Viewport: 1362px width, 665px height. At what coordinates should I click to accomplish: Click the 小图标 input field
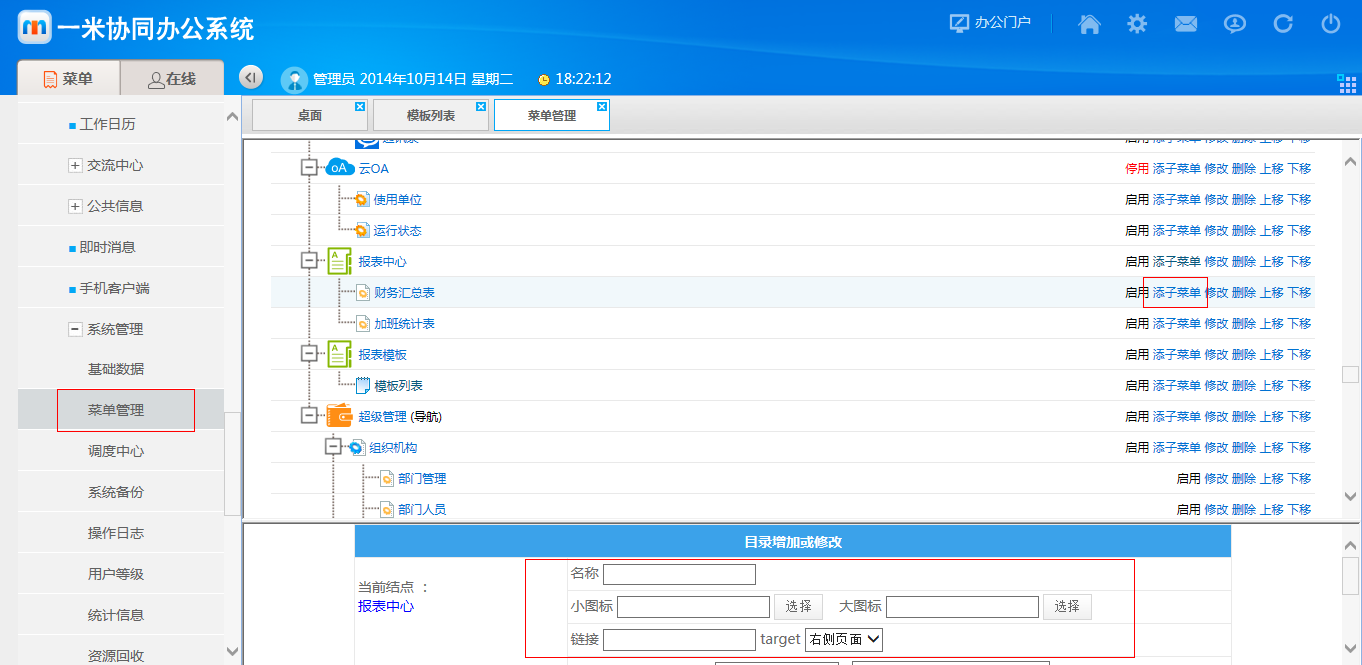coord(693,607)
